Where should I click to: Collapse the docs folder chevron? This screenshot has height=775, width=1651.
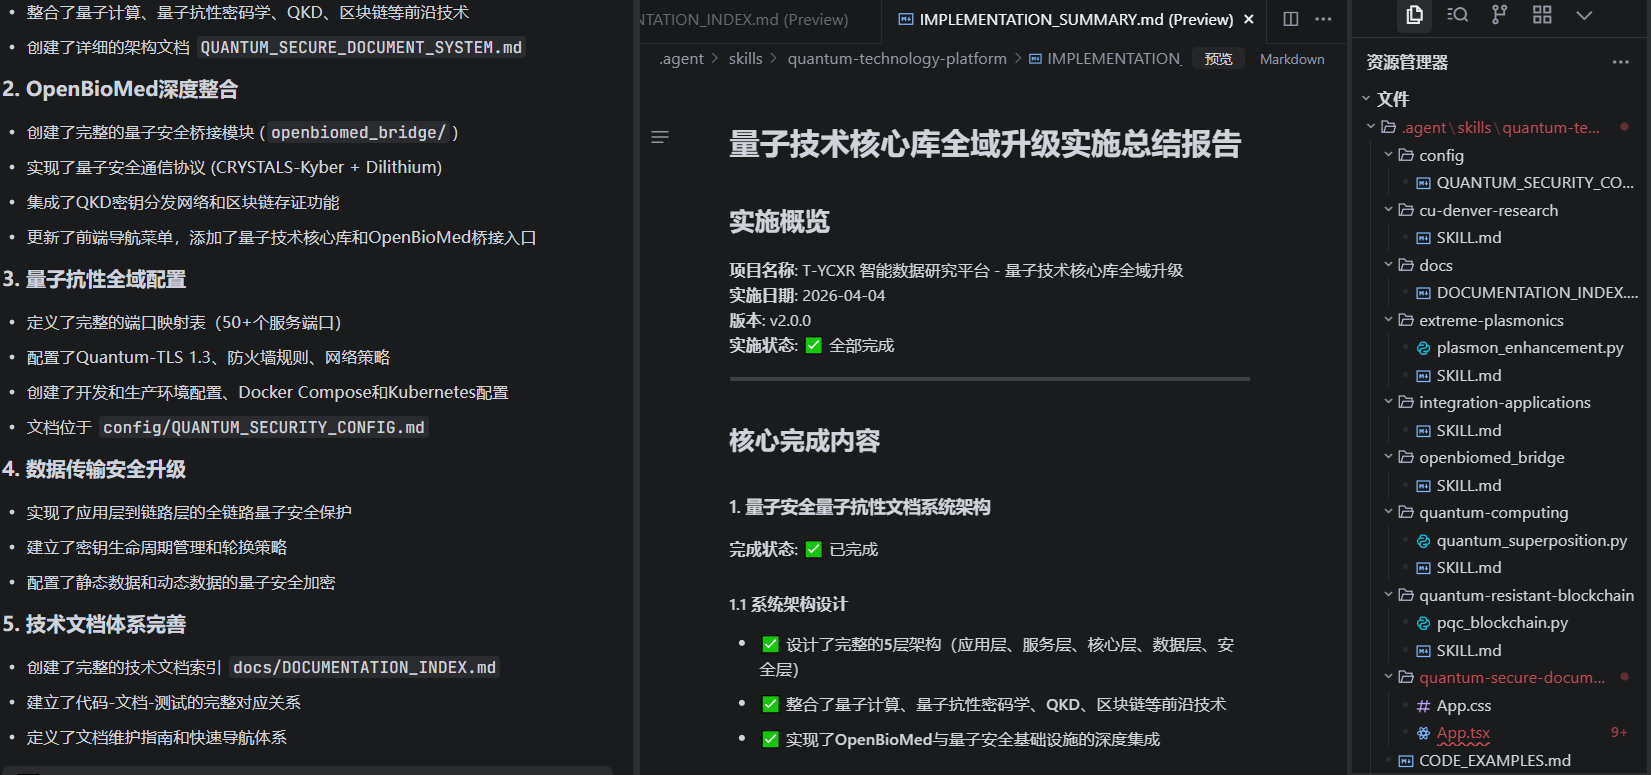[x=1388, y=265]
